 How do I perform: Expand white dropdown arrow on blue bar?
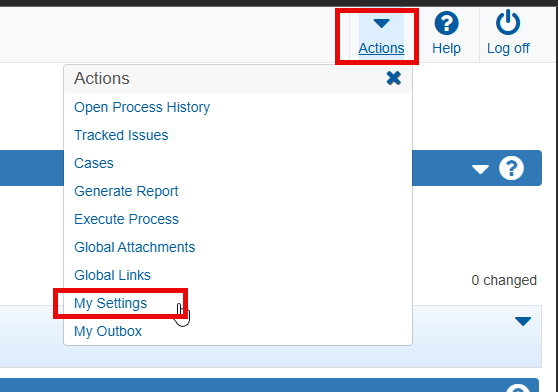click(x=480, y=169)
